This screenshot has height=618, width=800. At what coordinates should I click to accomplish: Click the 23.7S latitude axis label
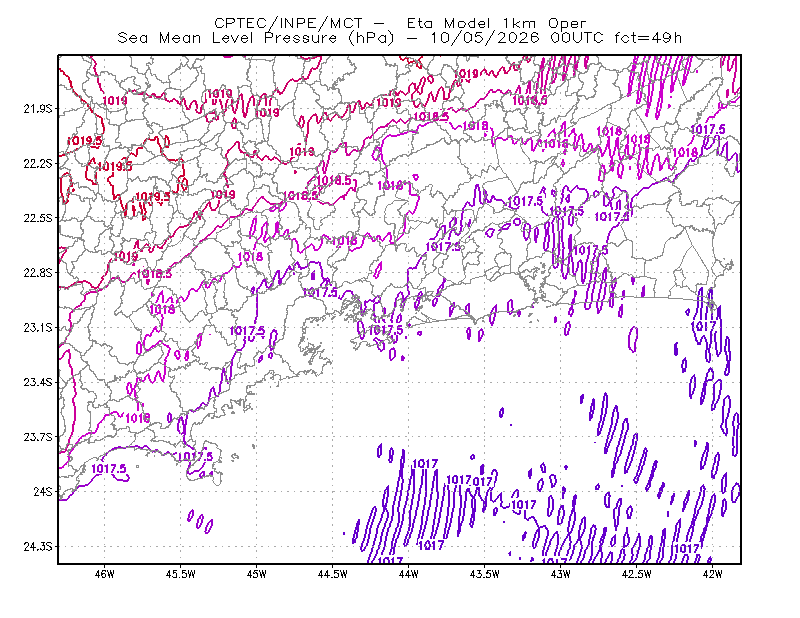coord(38,437)
